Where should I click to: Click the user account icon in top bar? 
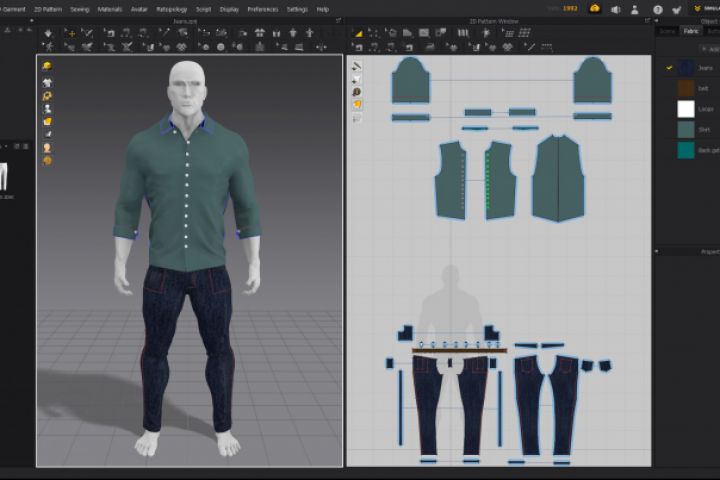click(x=636, y=9)
